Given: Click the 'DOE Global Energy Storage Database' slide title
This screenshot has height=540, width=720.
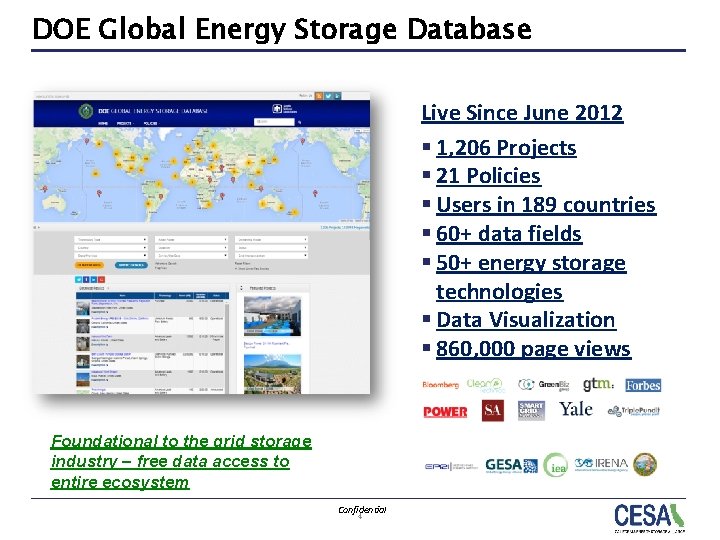Looking at the screenshot, I should [282, 29].
